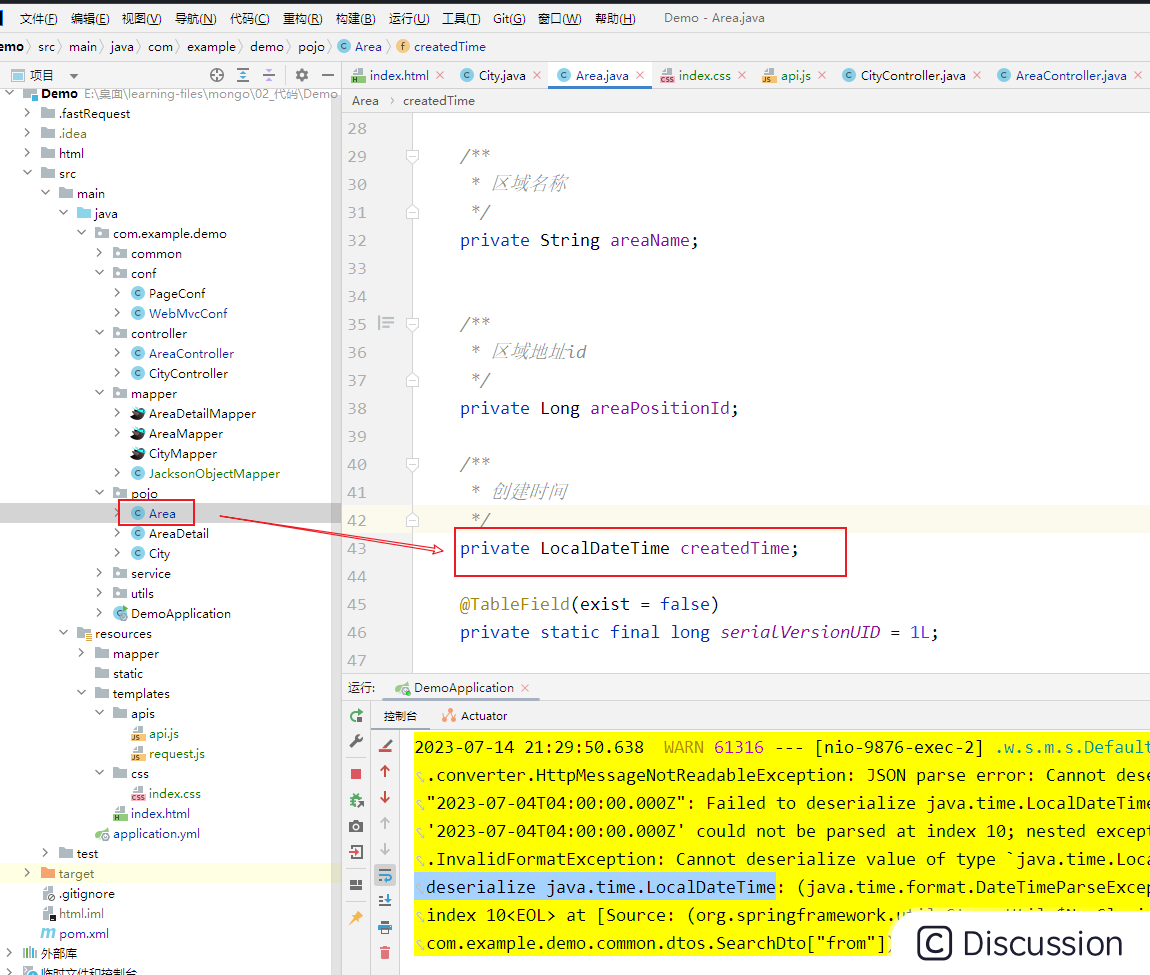Open the 文件(F) menu
The width and height of the screenshot is (1150, 975).
(38, 18)
